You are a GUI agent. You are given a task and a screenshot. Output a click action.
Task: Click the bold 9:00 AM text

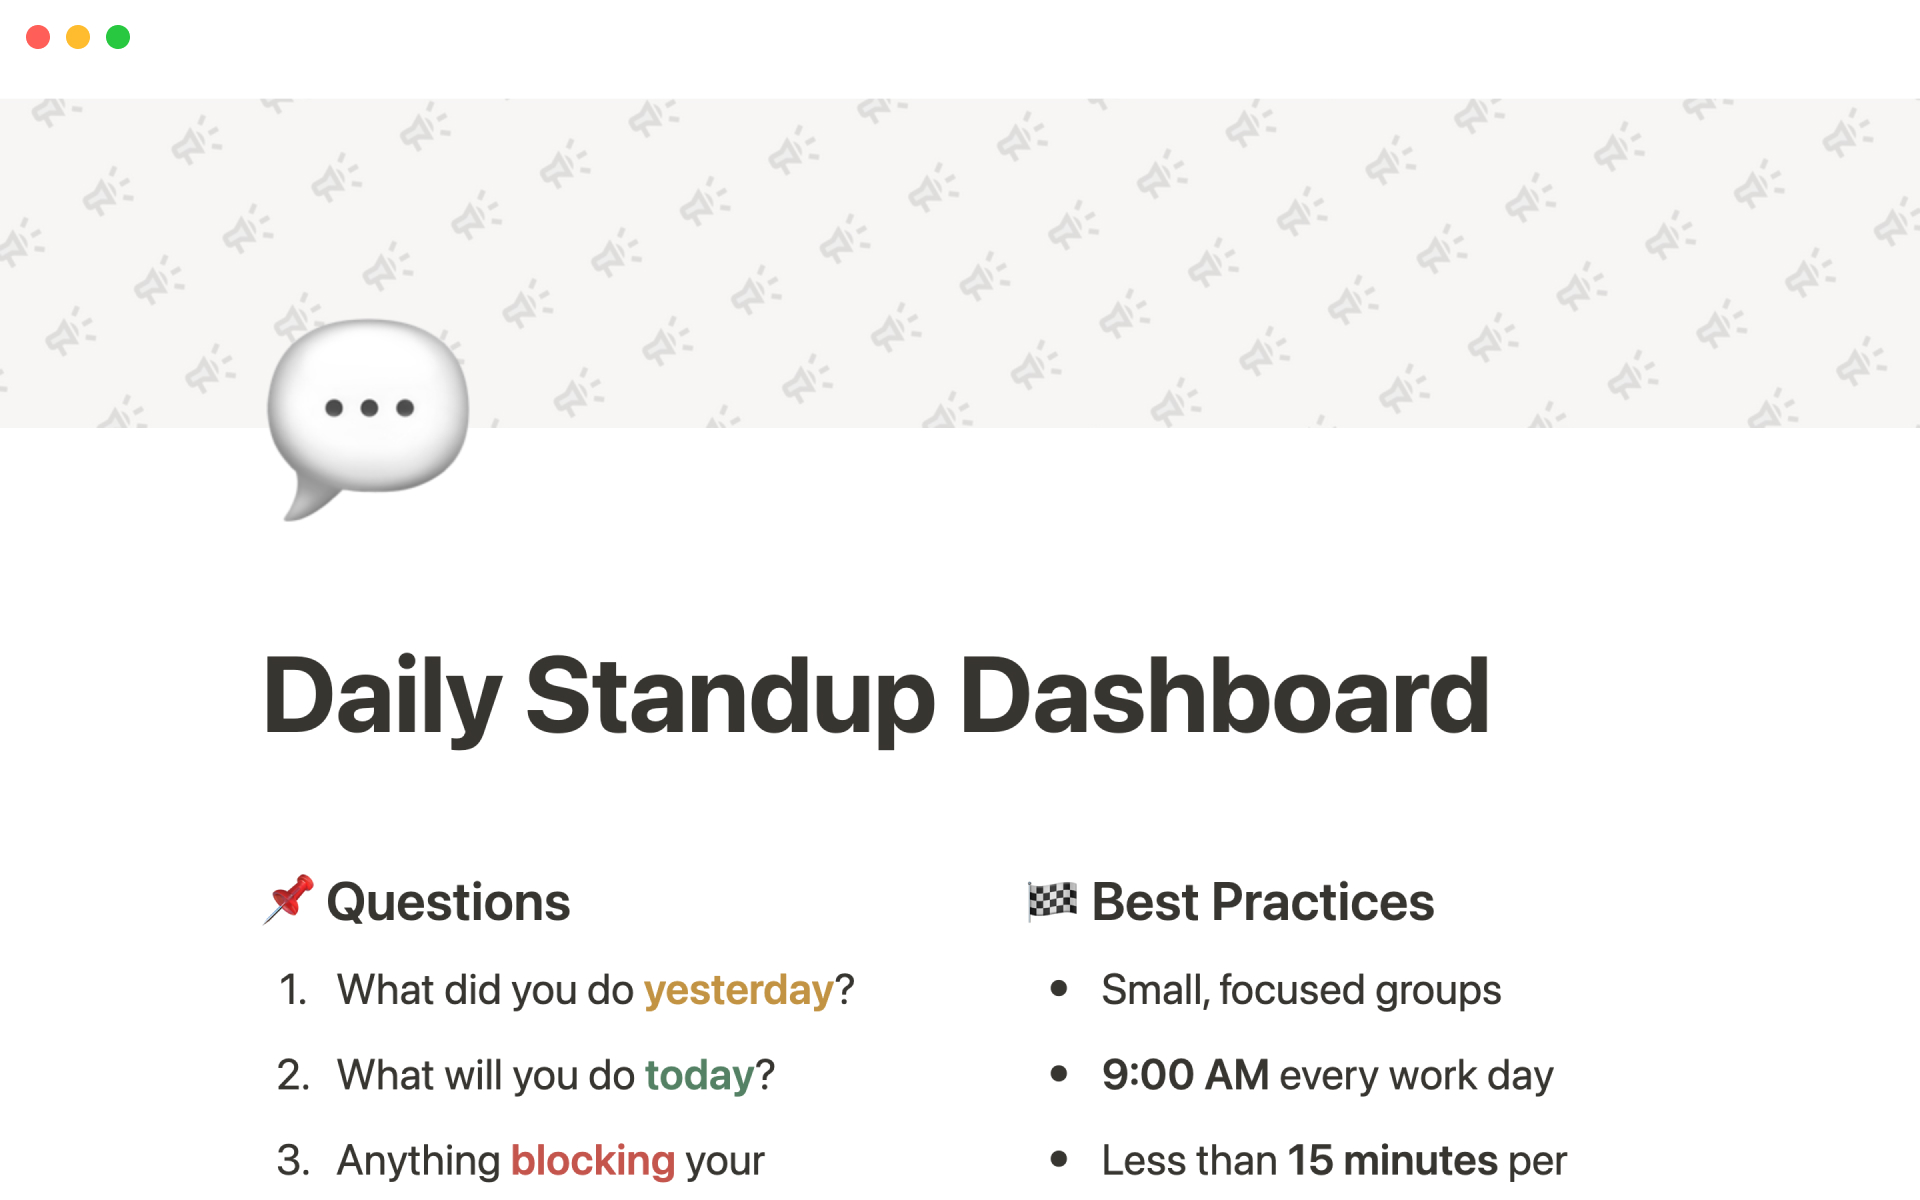click(1185, 1075)
